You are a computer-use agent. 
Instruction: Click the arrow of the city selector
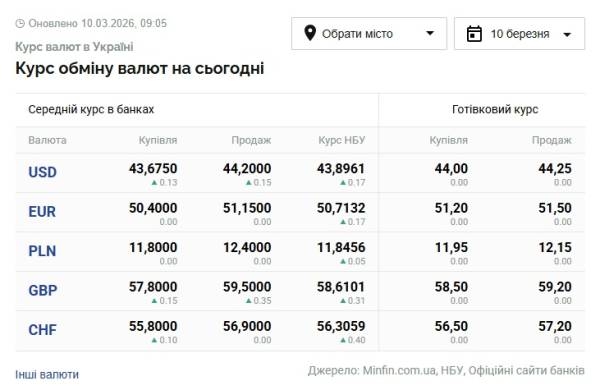(430, 33)
